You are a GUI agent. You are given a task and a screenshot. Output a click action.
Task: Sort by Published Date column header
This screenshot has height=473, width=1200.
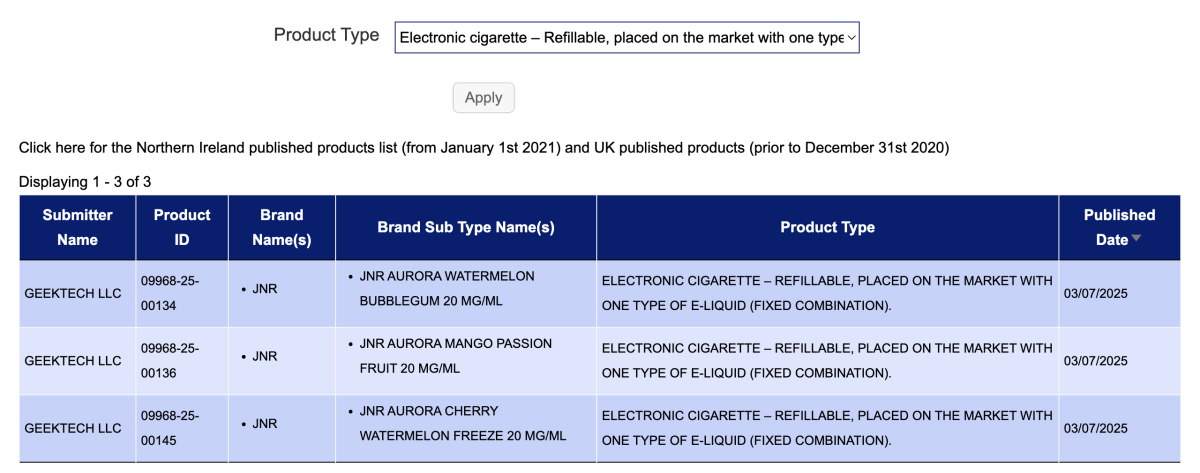click(1119, 227)
